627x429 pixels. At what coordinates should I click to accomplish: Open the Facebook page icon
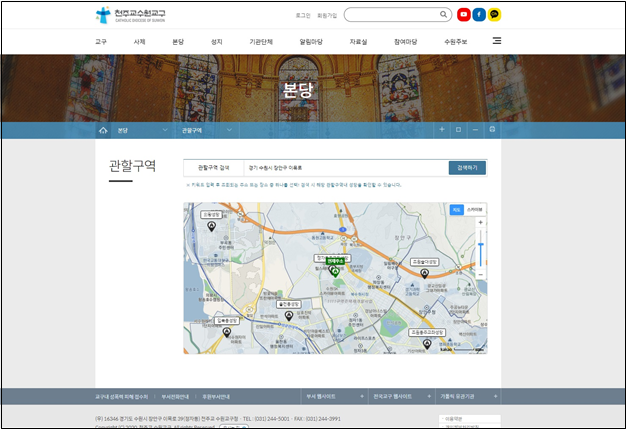coord(479,14)
